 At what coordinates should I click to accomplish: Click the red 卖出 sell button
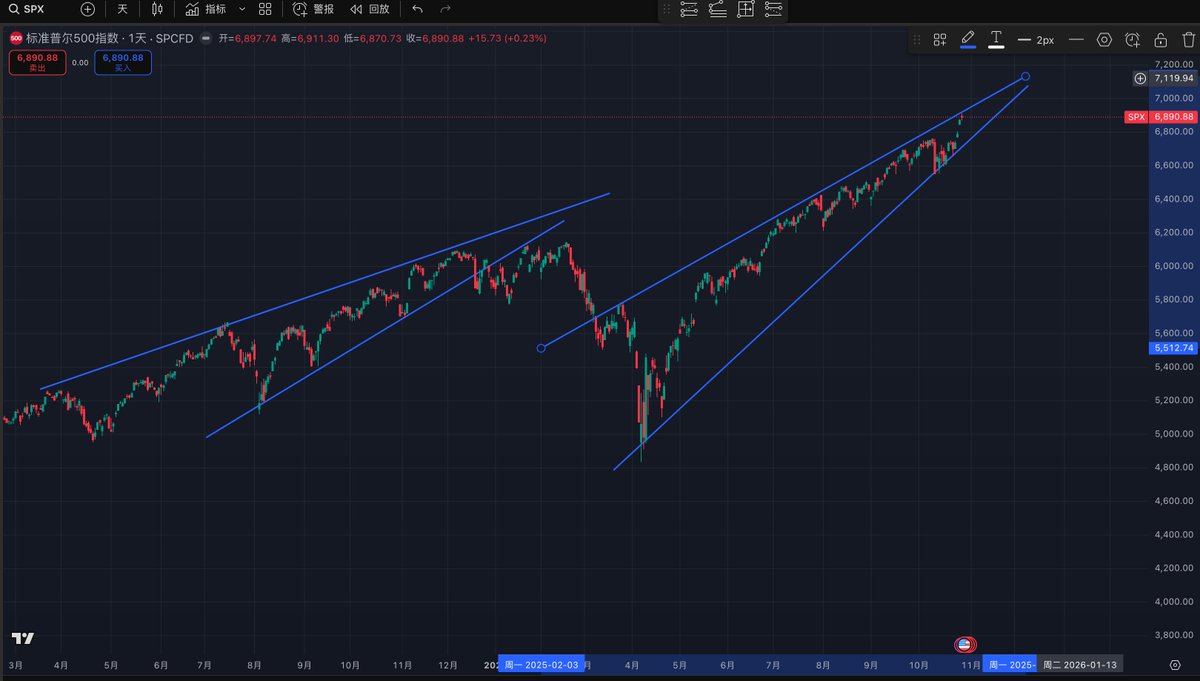38,62
